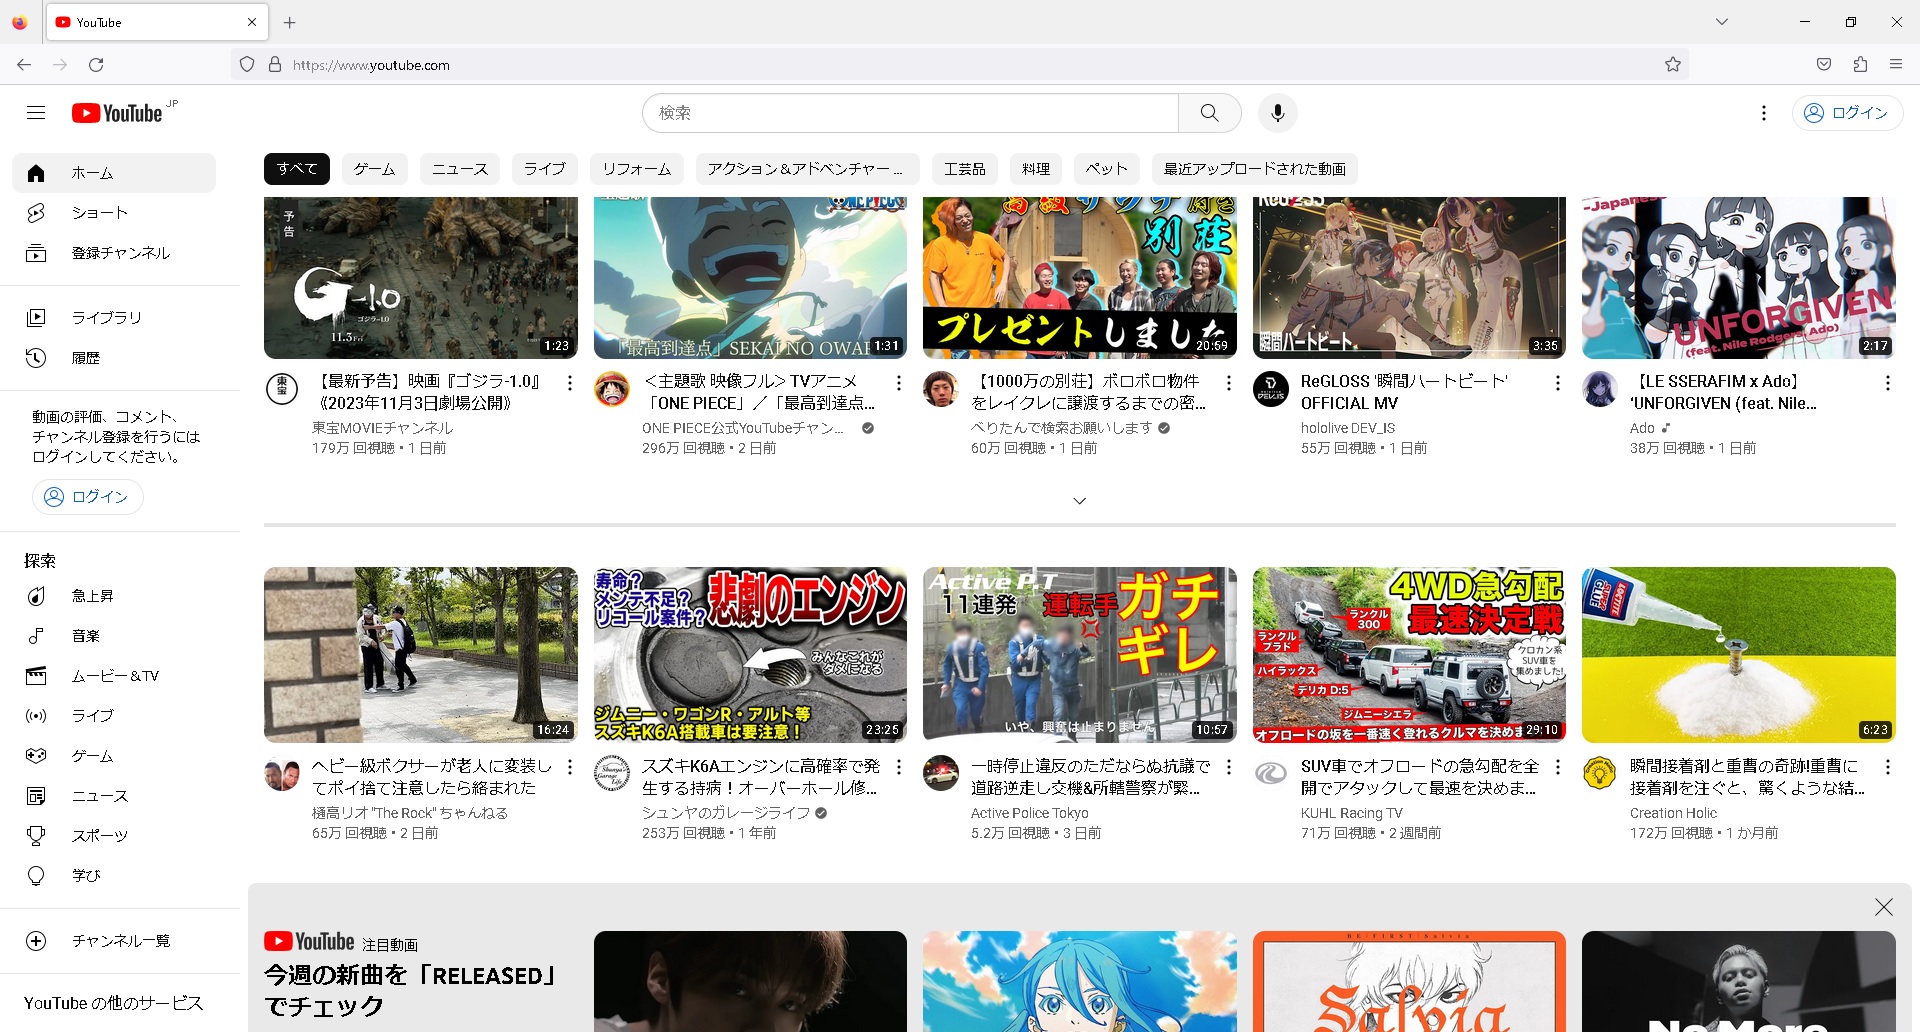This screenshot has height=1032, width=1920.
Task: Open Firefox list all tabs dropdown
Action: coord(1722,22)
